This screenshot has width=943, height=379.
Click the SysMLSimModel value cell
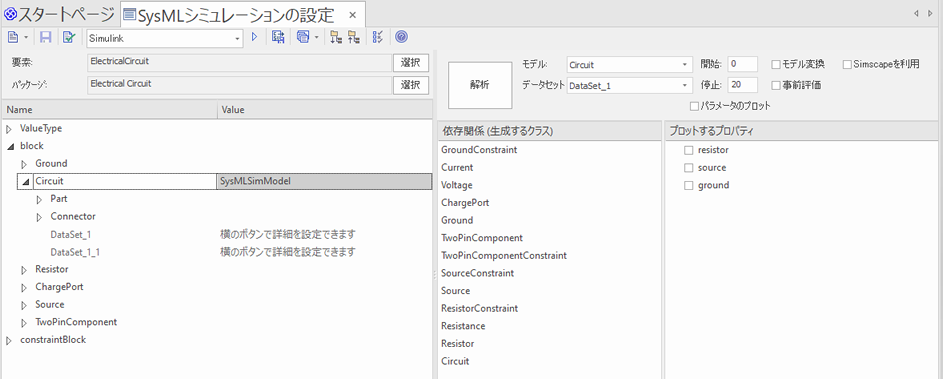click(x=324, y=181)
